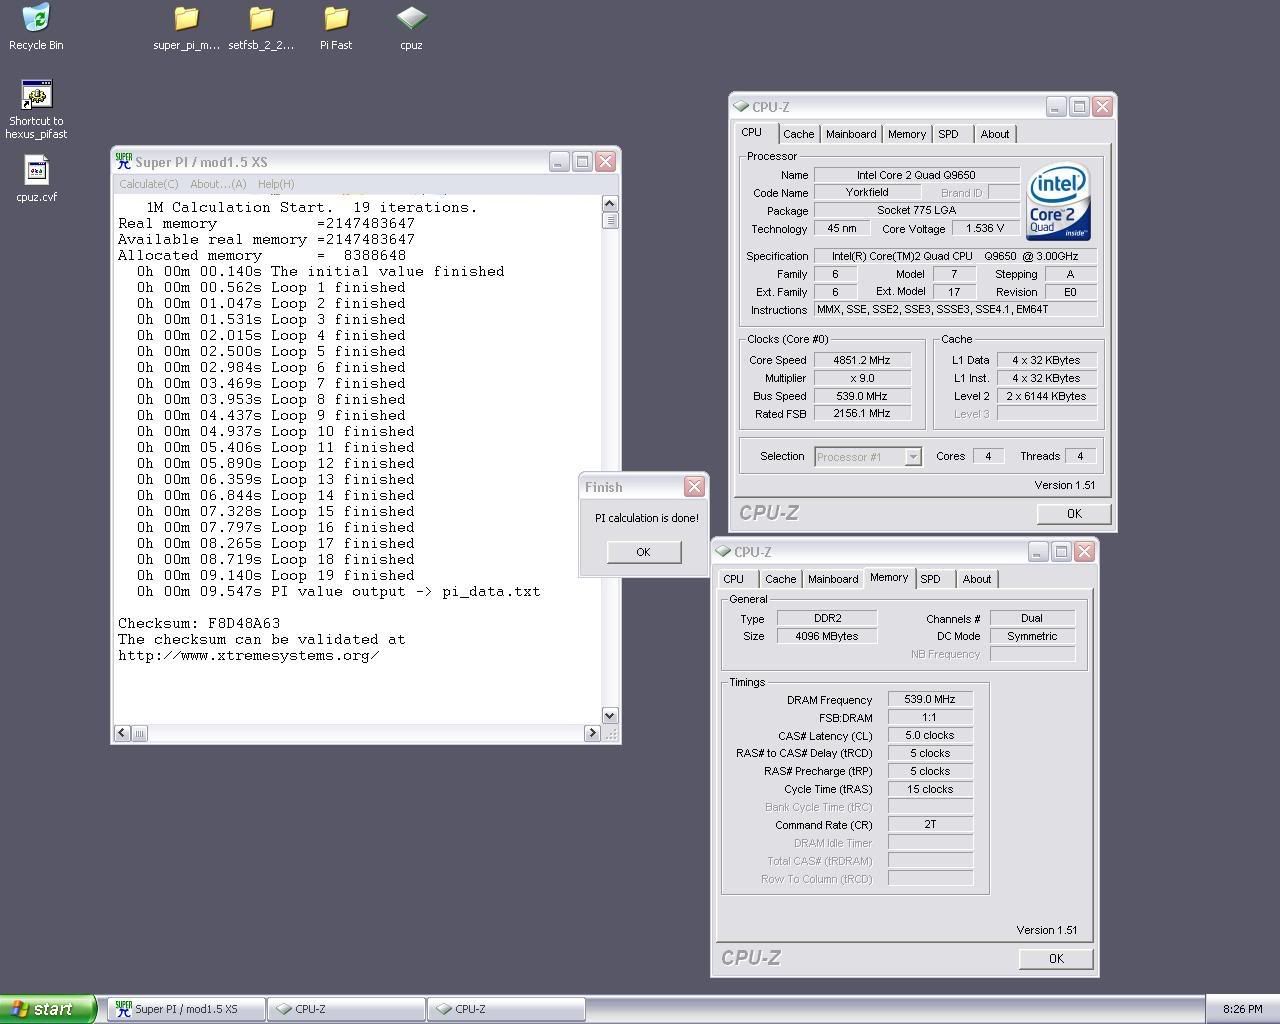Image resolution: width=1280 pixels, height=1024 pixels.
Task: Click the CAS# Latency 5.0 clocks field
Action: [x=930, y=735]
